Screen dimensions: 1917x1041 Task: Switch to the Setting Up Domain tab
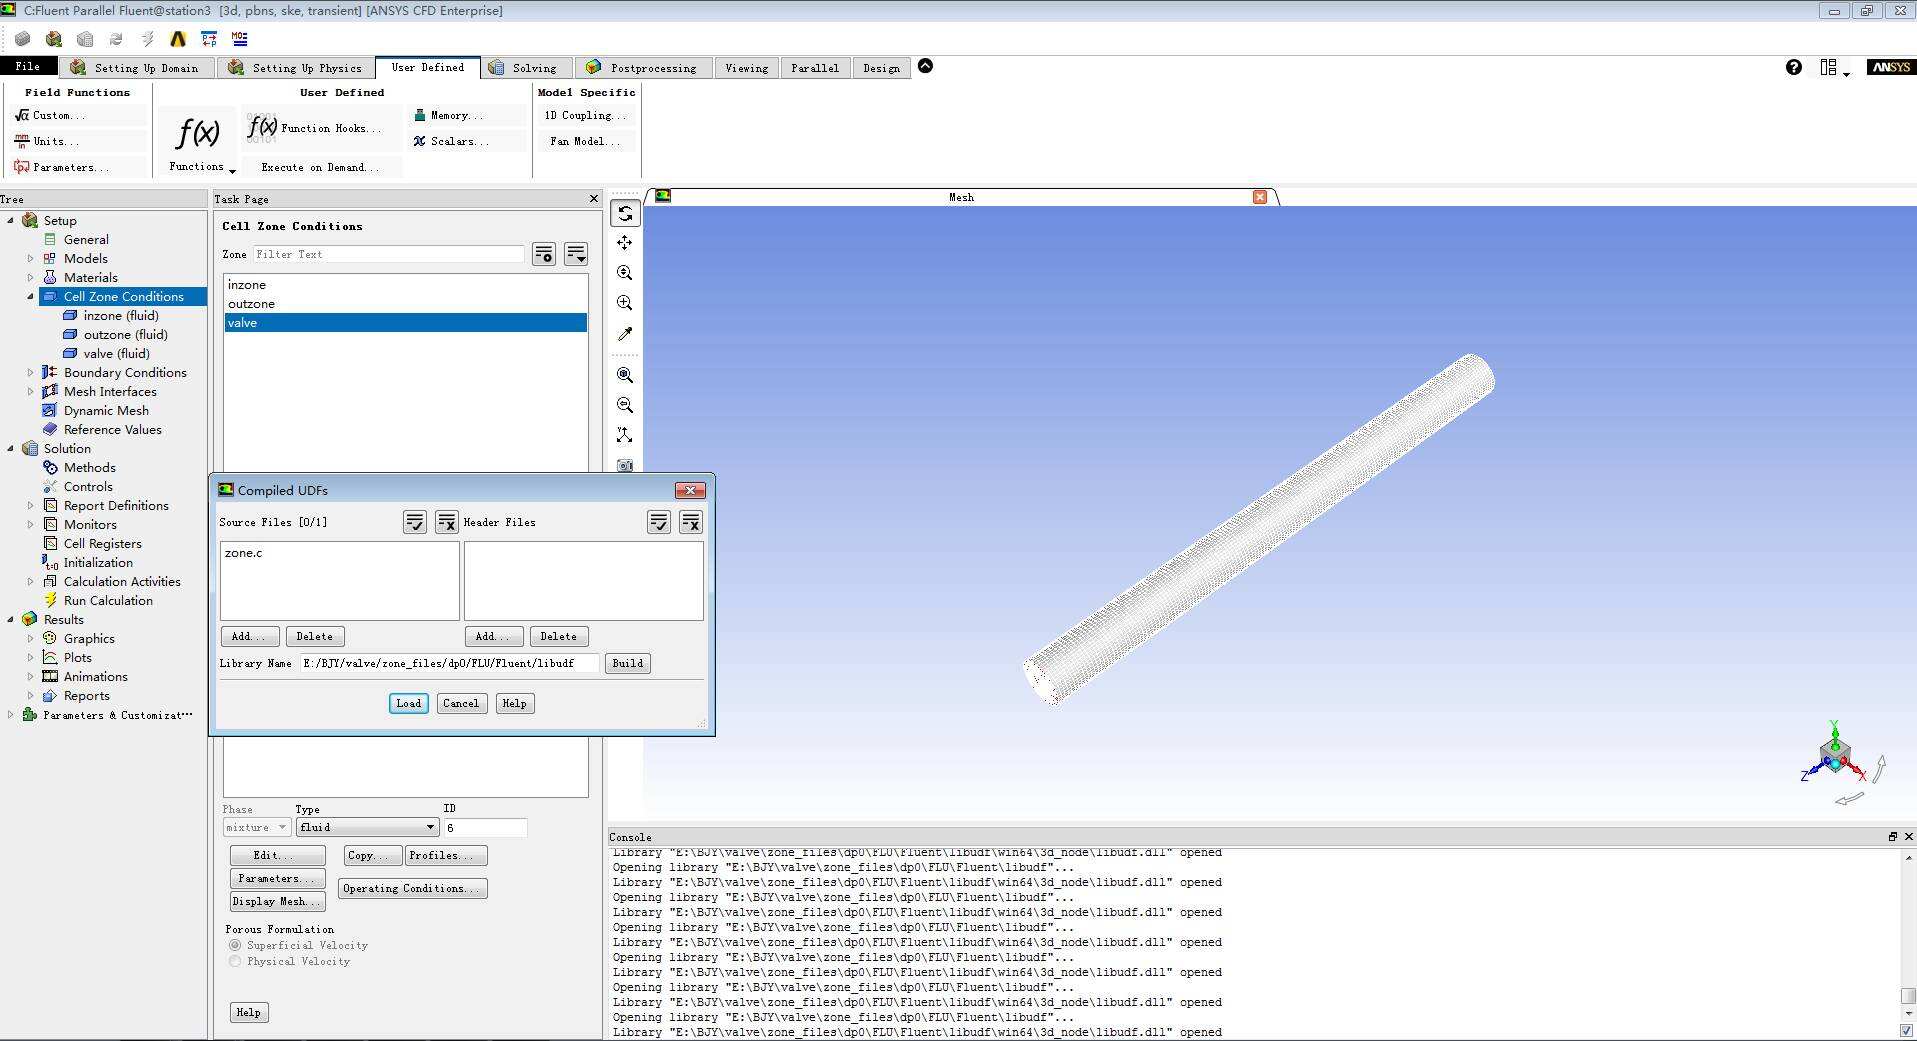click(135, 67)
